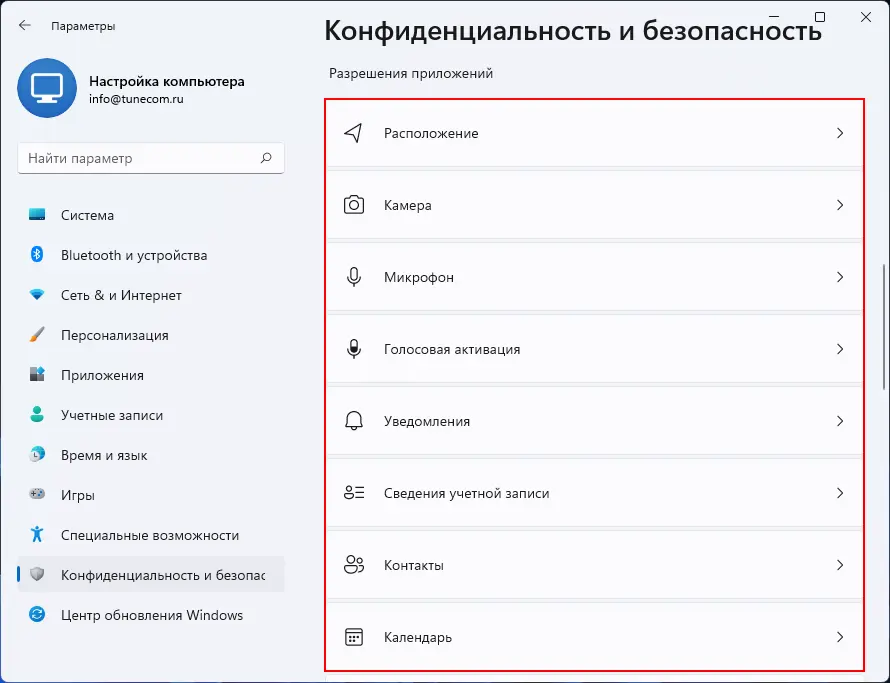Open Центр обновления Windows section
The width and height of the screenshot is (890, 683).
pos(151,615)
